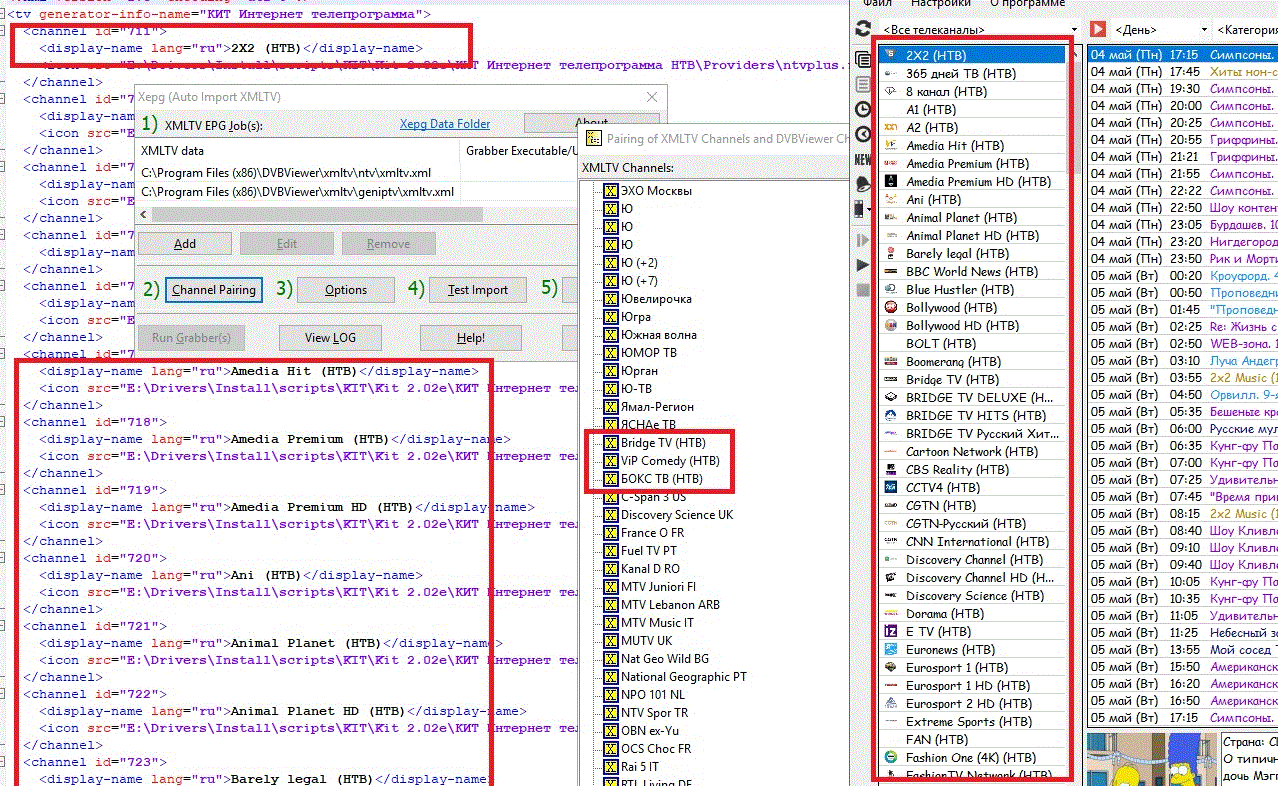
Task: Click the E TV (НТВ) purple logo icon
Action: [891, 632]
